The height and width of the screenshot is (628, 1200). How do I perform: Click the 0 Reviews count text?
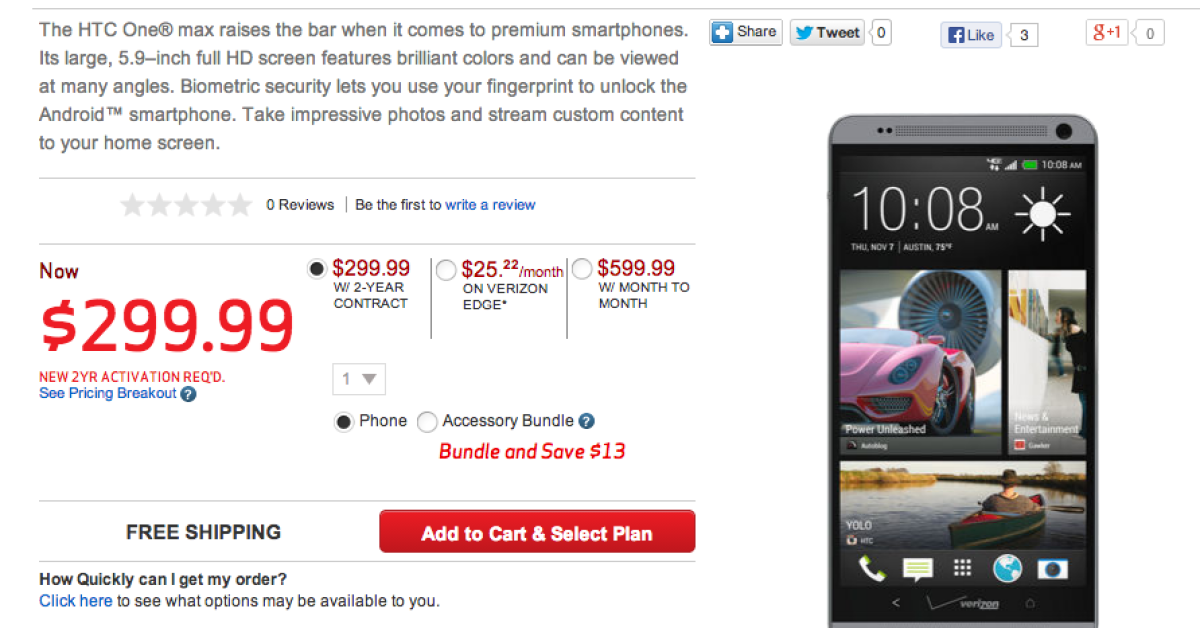point(300,205)
